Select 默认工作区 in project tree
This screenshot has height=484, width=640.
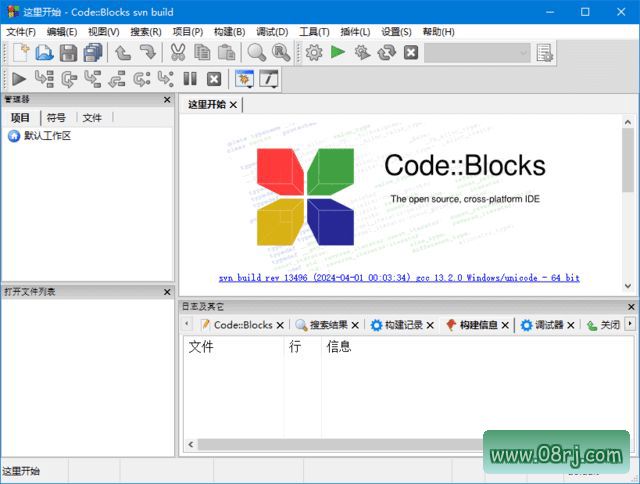[x=47, y=136]
